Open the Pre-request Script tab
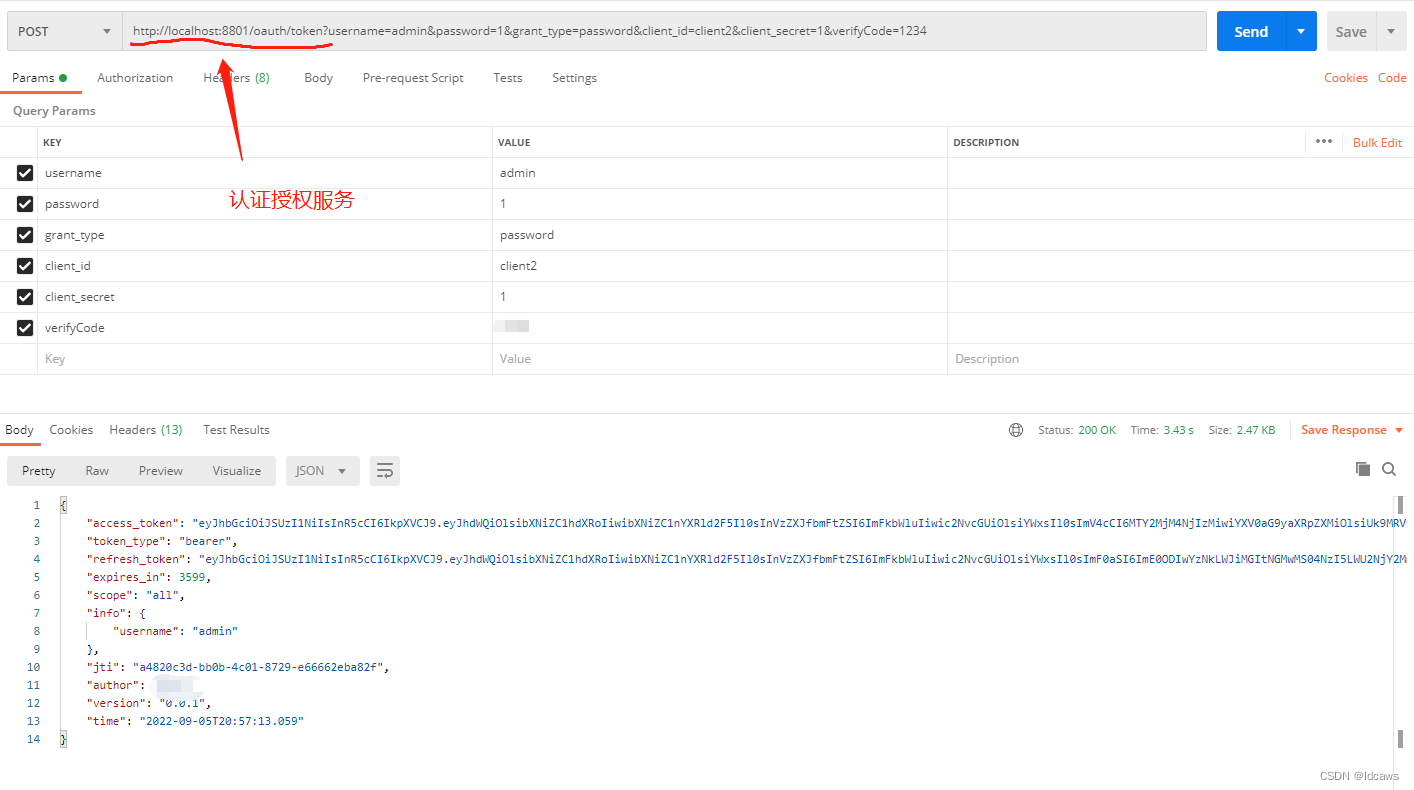This screenshot has width=1414, height=790. coord(413,78)
